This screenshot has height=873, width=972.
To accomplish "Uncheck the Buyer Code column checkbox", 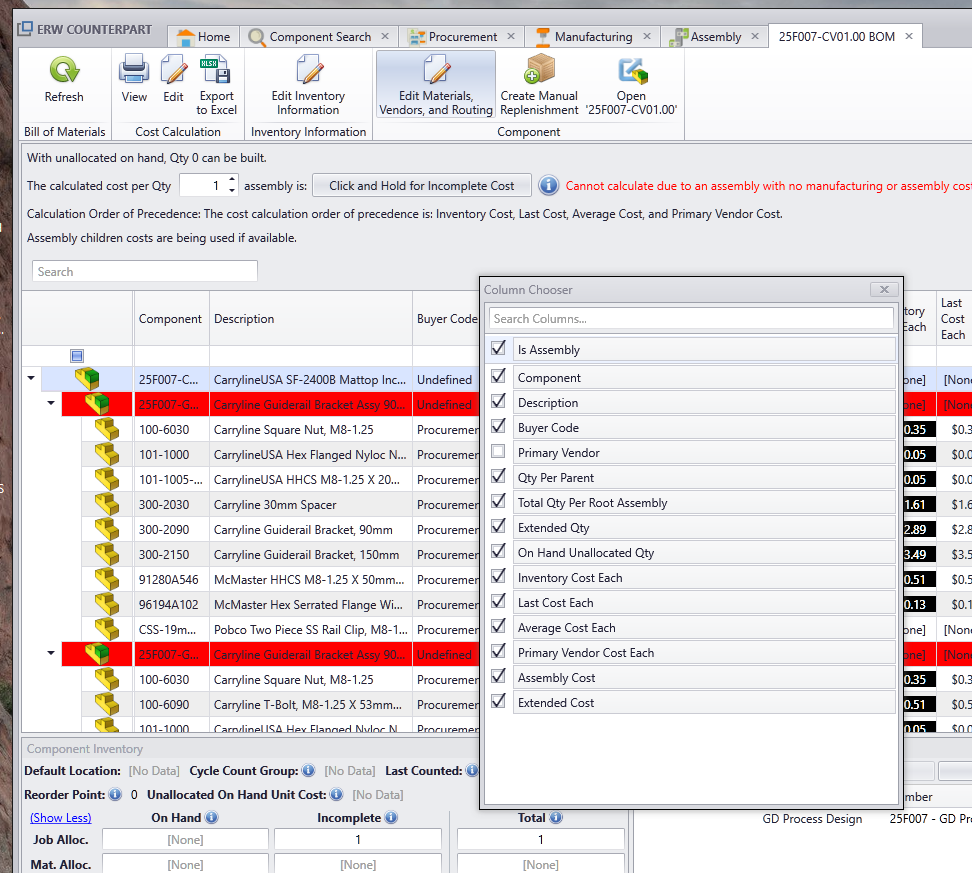I will pos(498,427).
